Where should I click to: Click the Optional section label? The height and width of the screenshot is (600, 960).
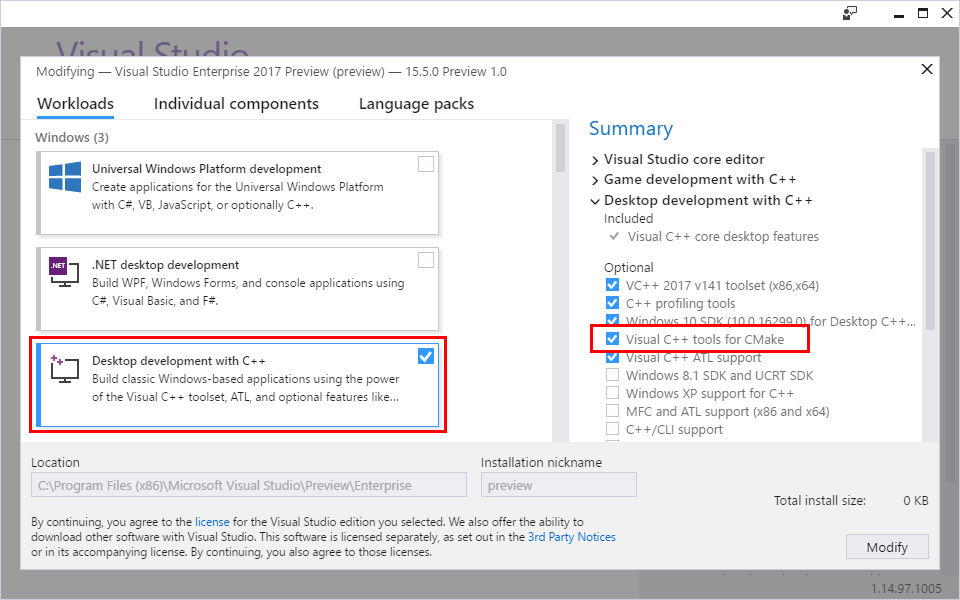pyautogui.click(x=628, y=268)
